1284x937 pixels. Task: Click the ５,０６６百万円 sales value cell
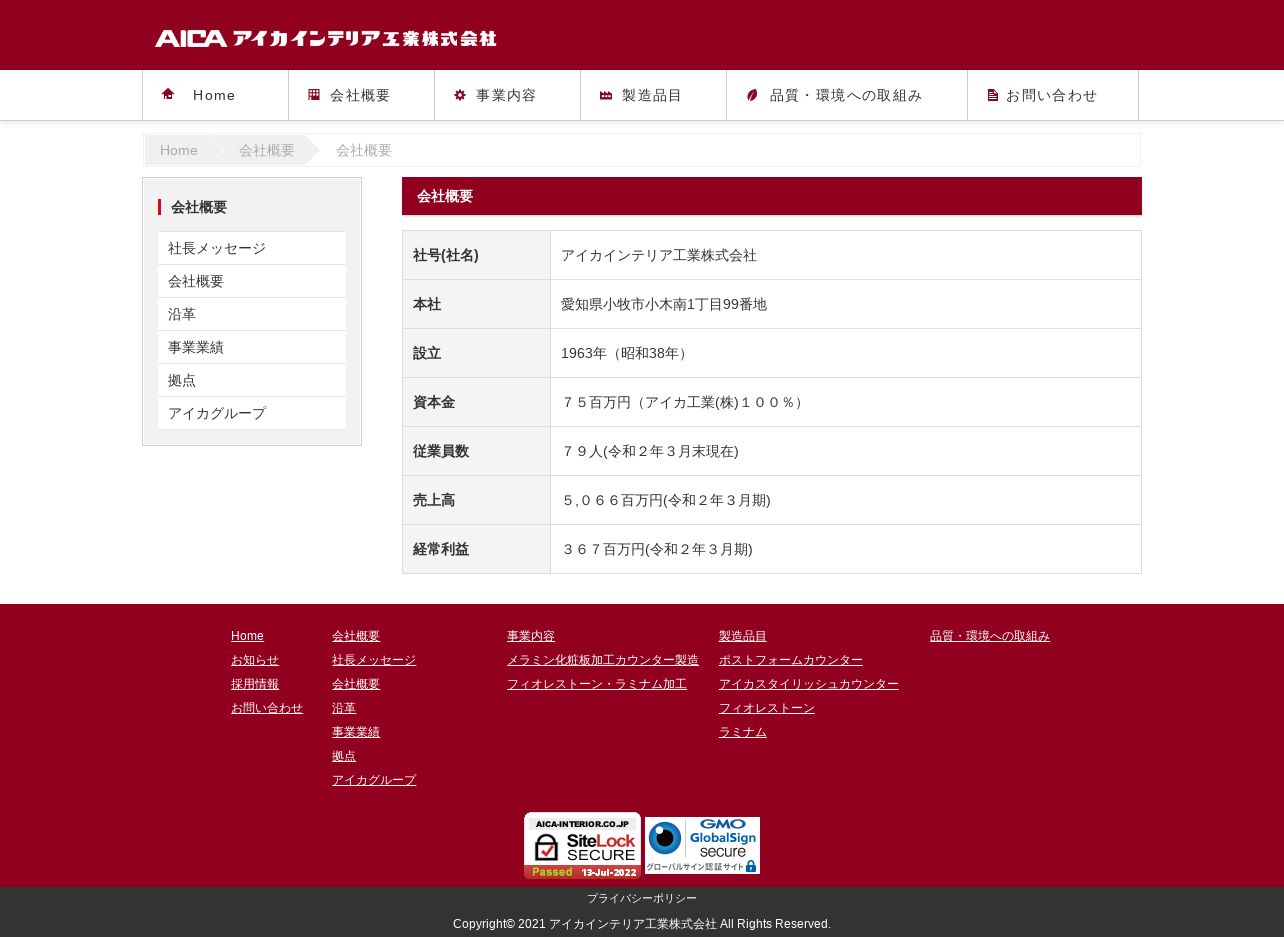(846, 500)
